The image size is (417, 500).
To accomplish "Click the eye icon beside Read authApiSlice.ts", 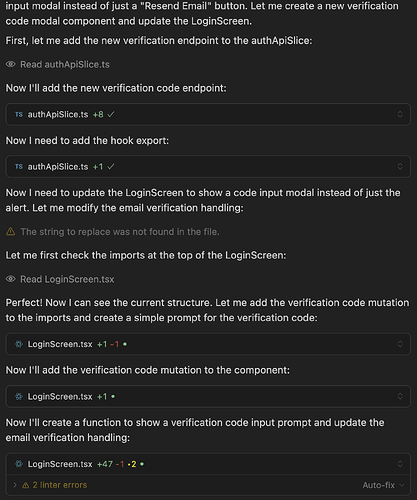I will [11, 64].
